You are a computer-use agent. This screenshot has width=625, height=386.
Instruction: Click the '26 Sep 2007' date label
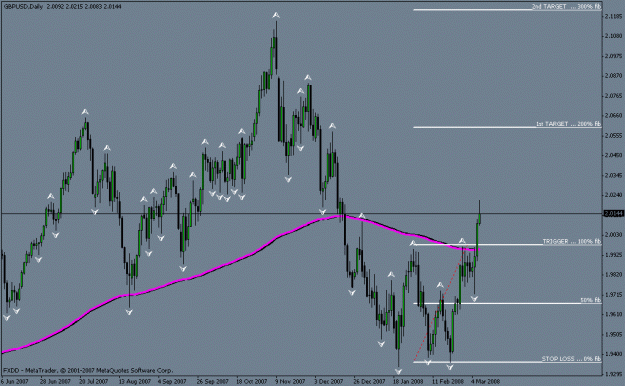coord(212,381)
